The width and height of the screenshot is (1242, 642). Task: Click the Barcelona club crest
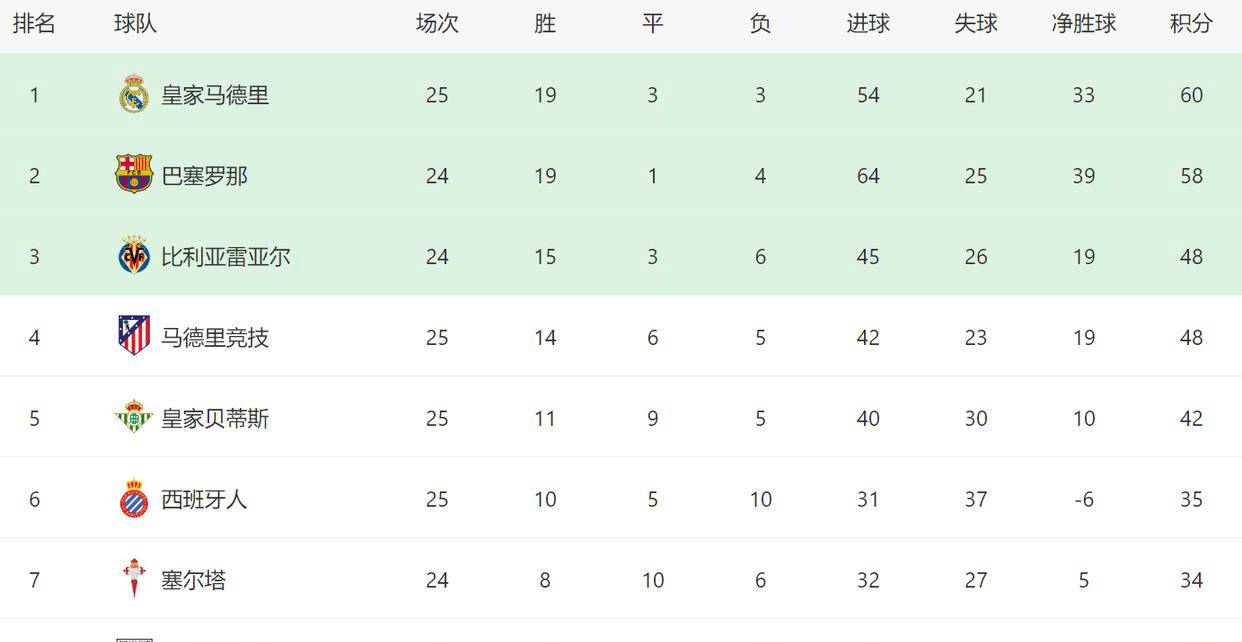pyautogui.click(x=134, y=175)
